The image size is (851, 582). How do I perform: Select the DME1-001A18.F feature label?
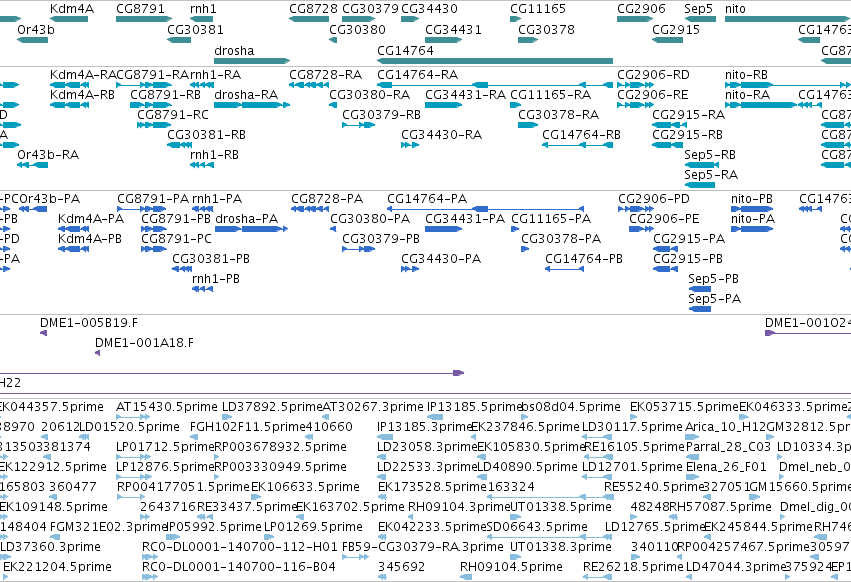(144, 343)
